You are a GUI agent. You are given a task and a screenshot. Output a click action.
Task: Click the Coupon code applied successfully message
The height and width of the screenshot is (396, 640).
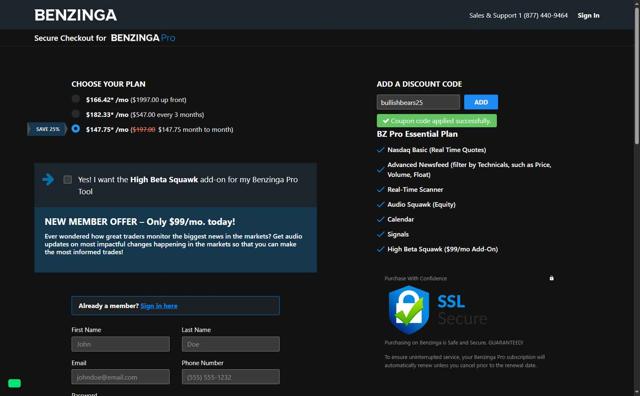click(437, 121)
